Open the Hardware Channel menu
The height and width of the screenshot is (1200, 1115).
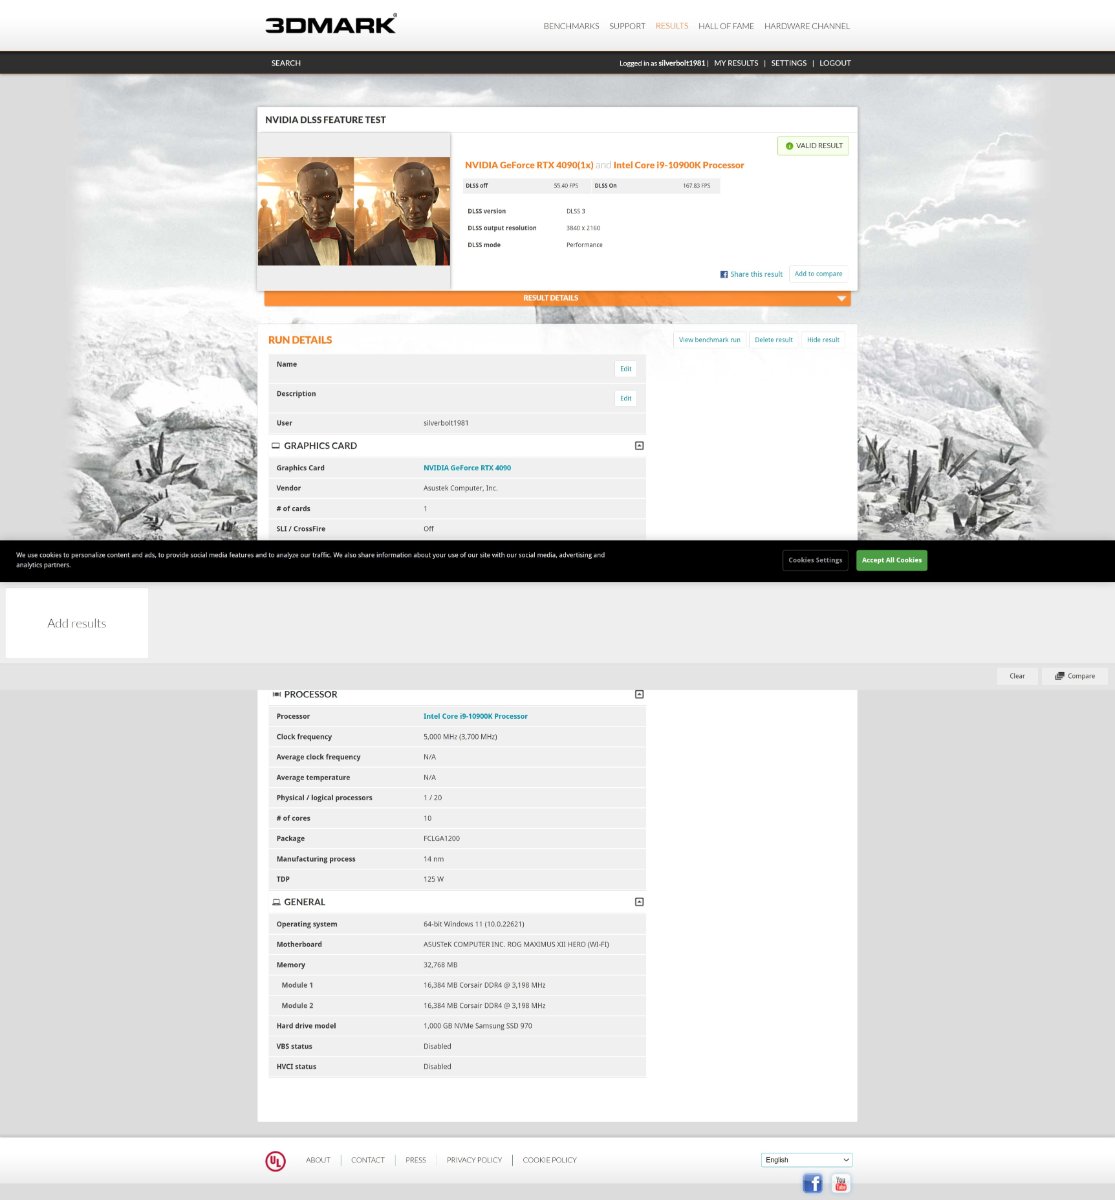coord(806,26)
